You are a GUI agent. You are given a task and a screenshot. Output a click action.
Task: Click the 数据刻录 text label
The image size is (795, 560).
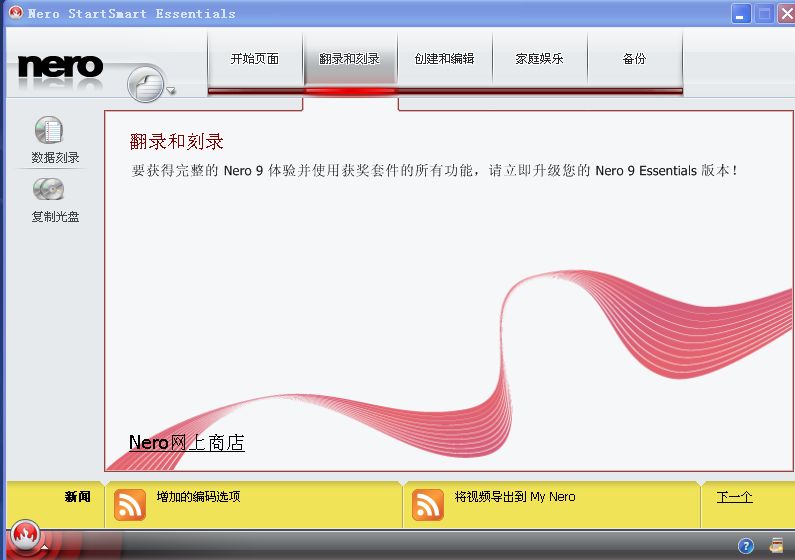click(55, 158)
